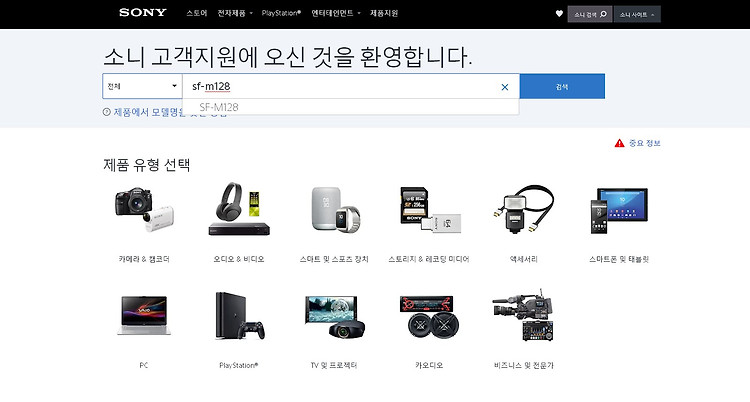
Task: Expand the 소니 사이트 dropdown
Action: [637, 14]
